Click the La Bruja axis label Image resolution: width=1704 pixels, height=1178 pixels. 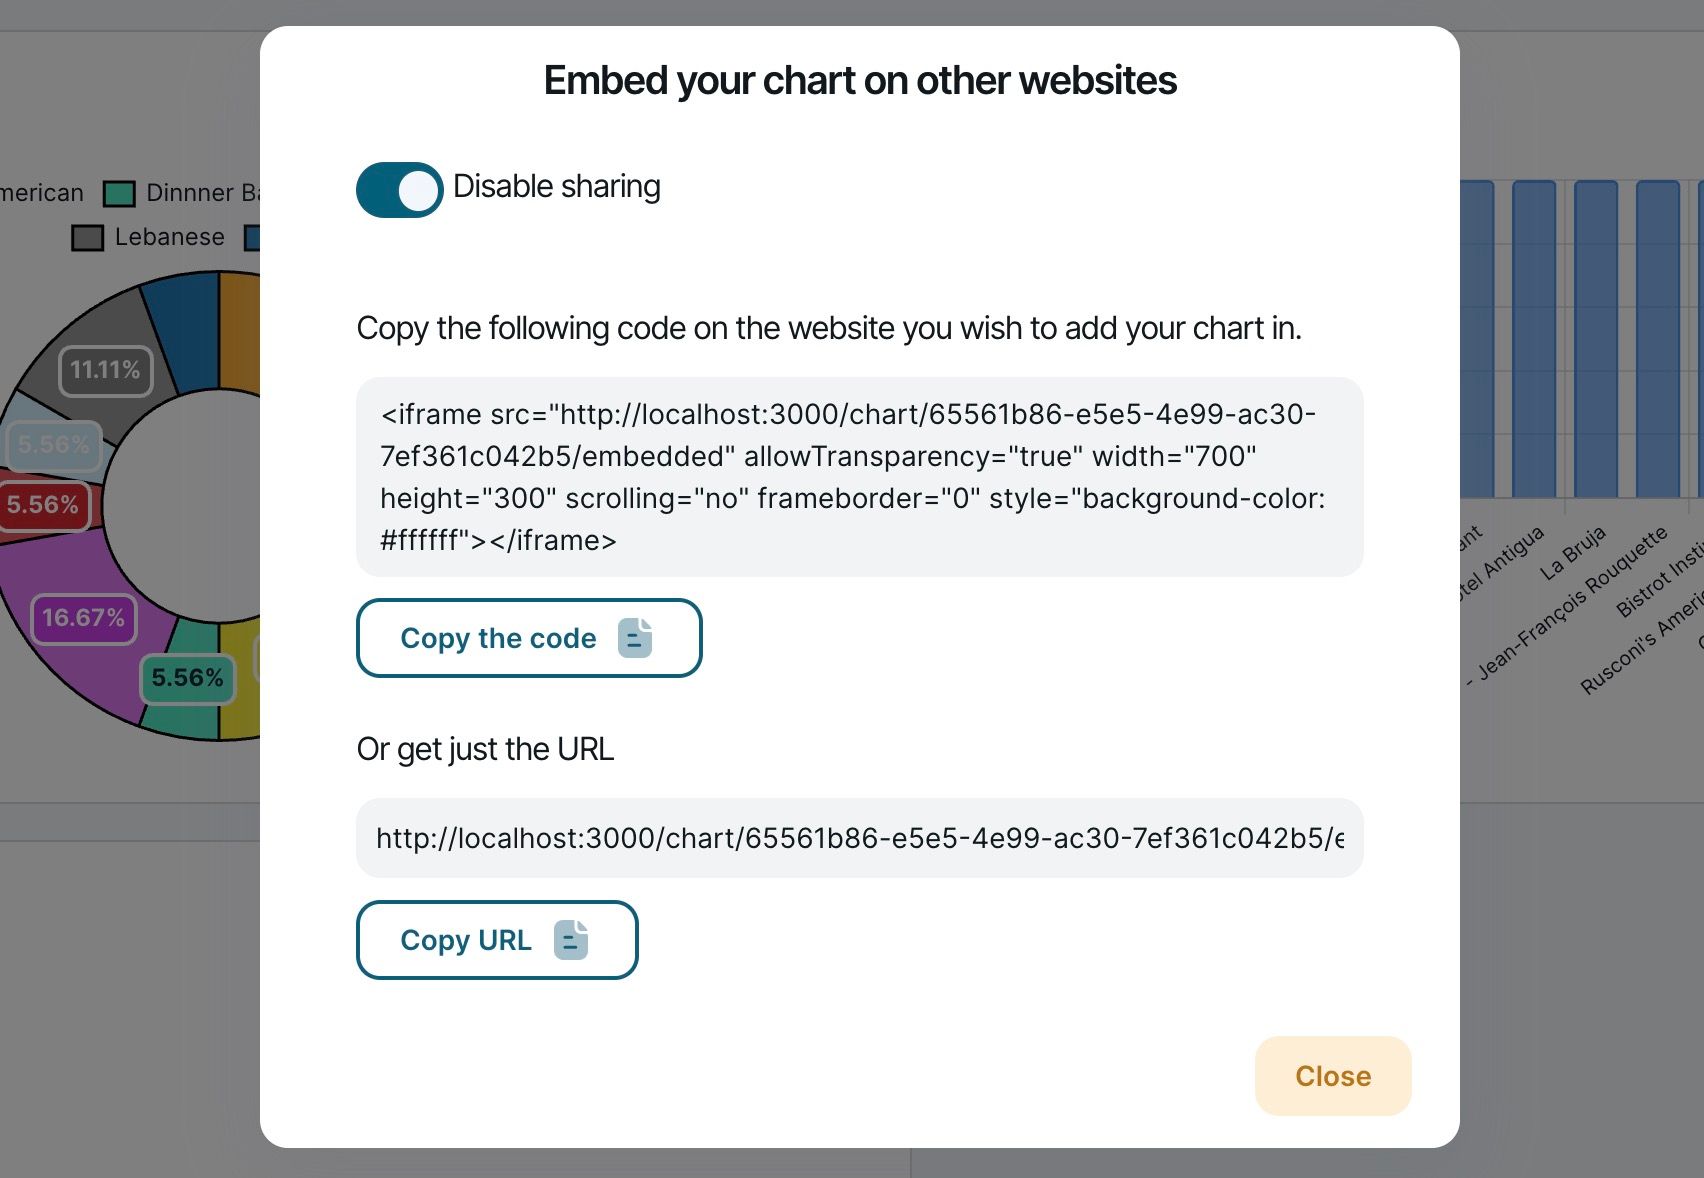pos(1573,552)
